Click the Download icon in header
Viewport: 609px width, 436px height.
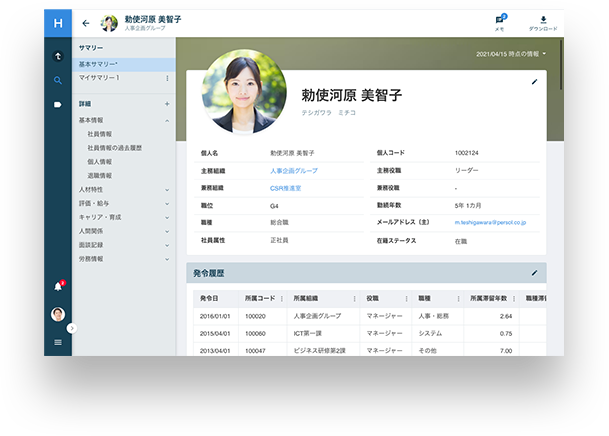pos(543,23)
